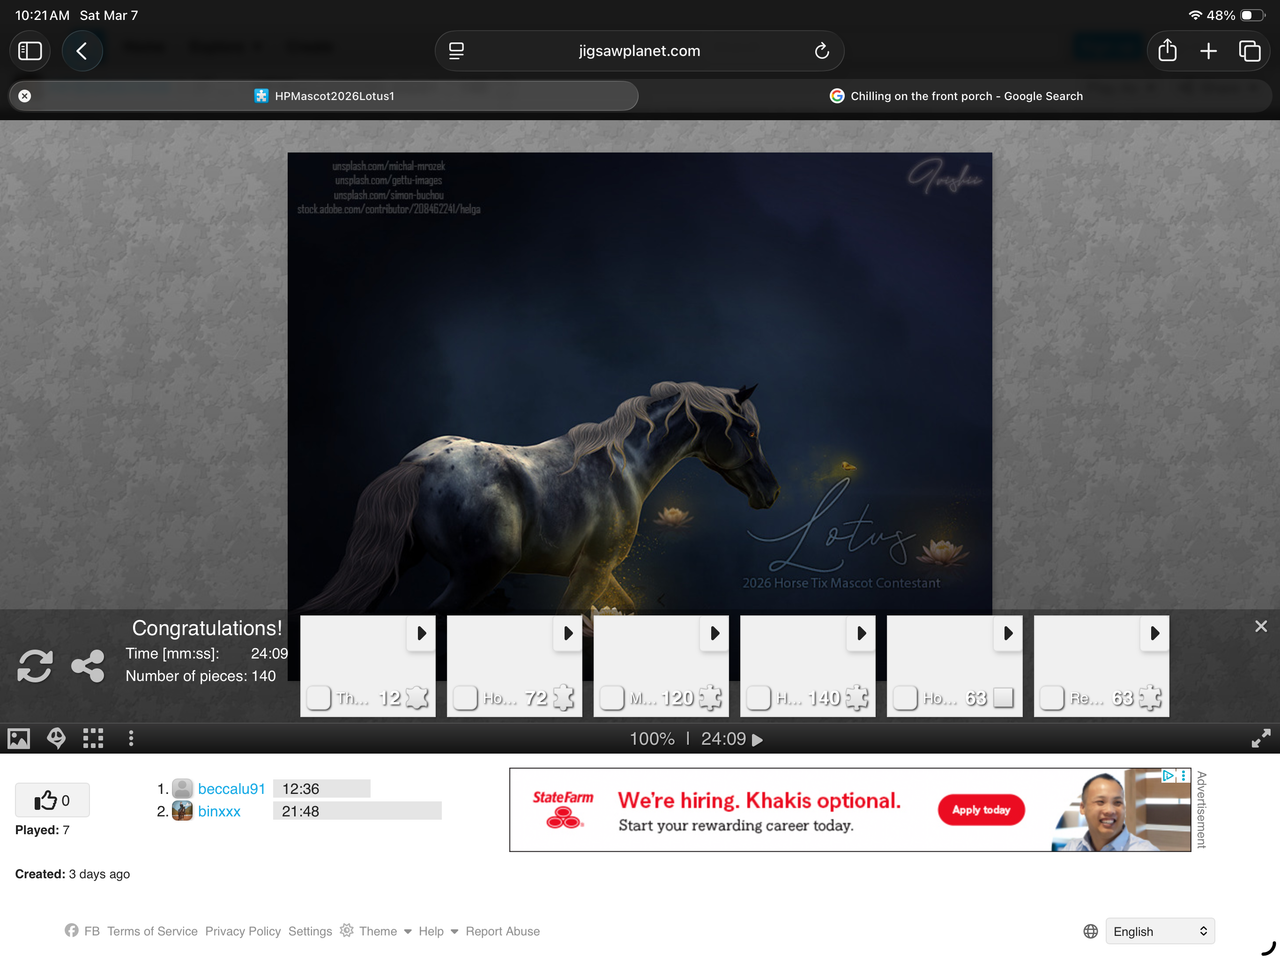This screenshot has height=960, width=1280.
Task: Open beccalu91's profile link
Action: tap(231, 789)
